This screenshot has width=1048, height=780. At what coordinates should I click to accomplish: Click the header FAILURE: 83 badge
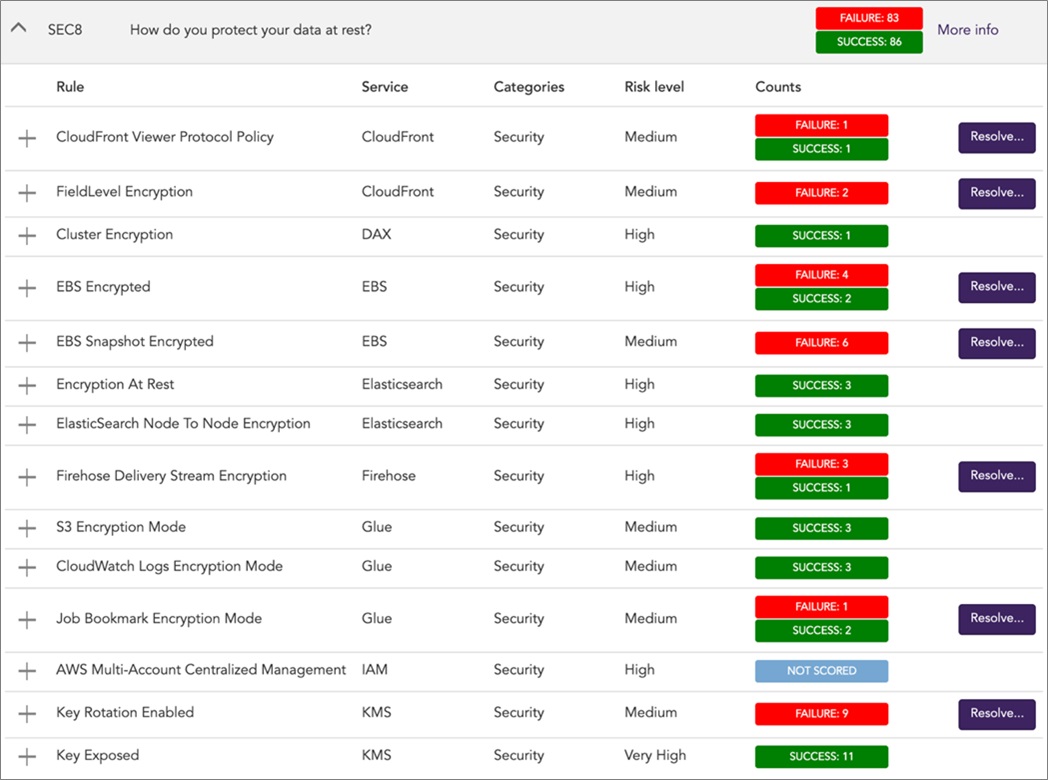[x=869, y=18]
